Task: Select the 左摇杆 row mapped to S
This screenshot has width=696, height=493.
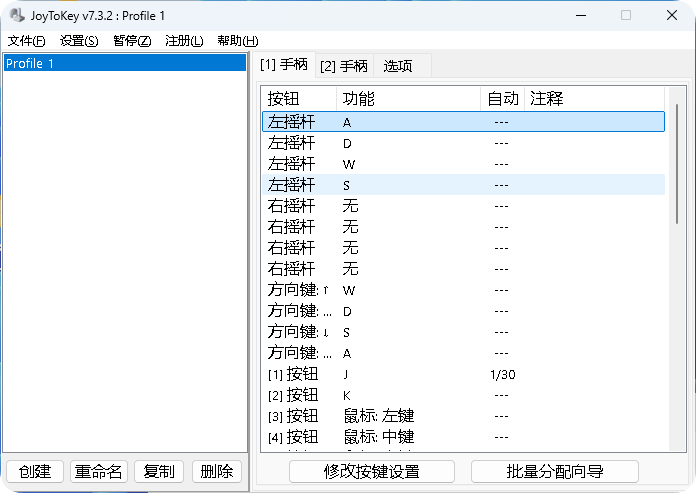Action: [x=463, y=185]
